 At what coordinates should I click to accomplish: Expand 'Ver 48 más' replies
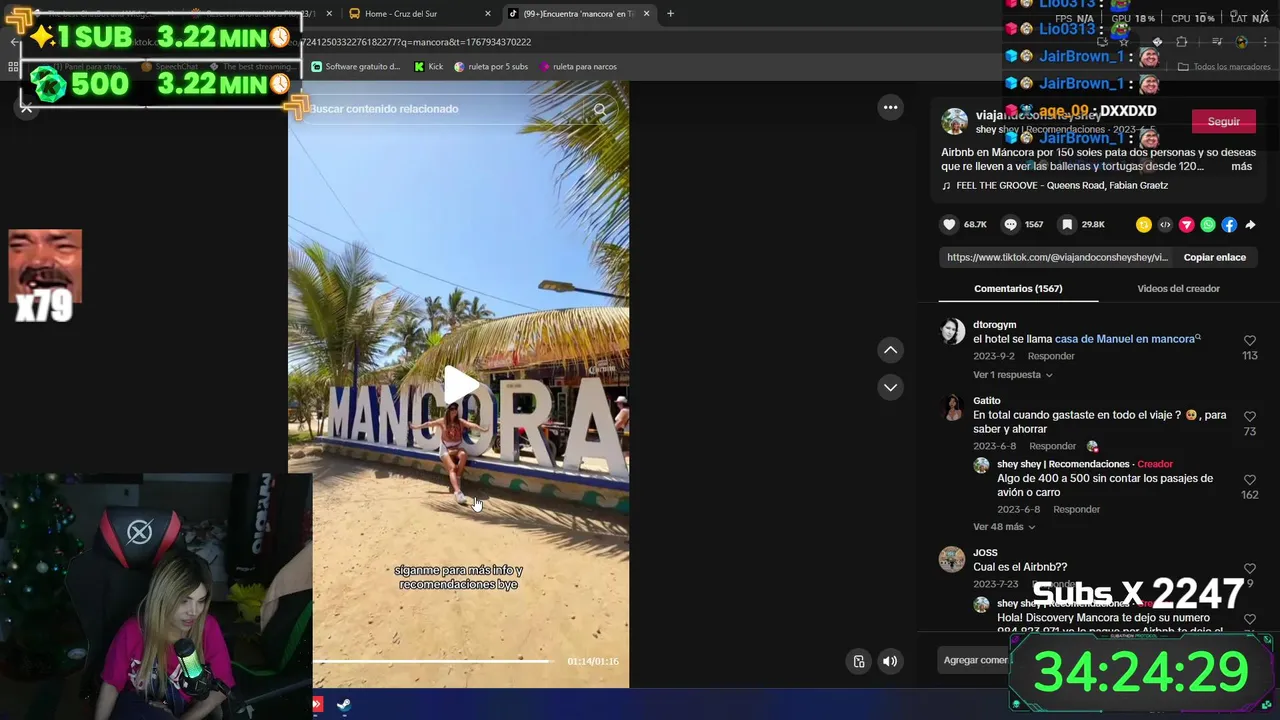pyautogui.click(x=1004, y=527)
